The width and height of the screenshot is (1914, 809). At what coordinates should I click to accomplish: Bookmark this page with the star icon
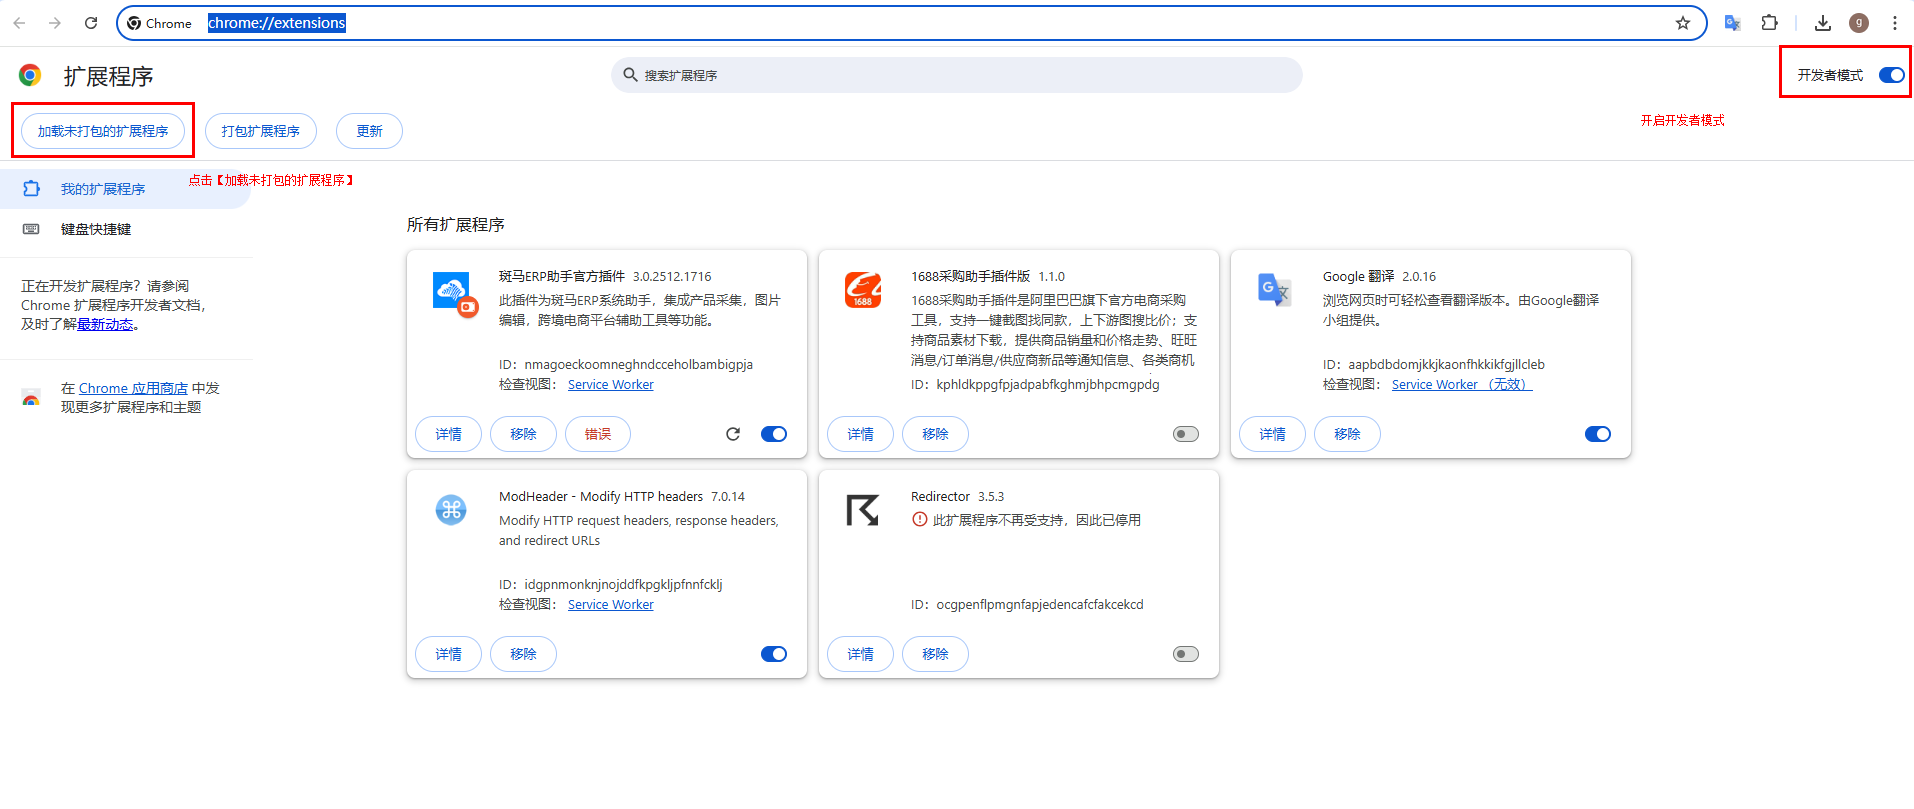1683,23
